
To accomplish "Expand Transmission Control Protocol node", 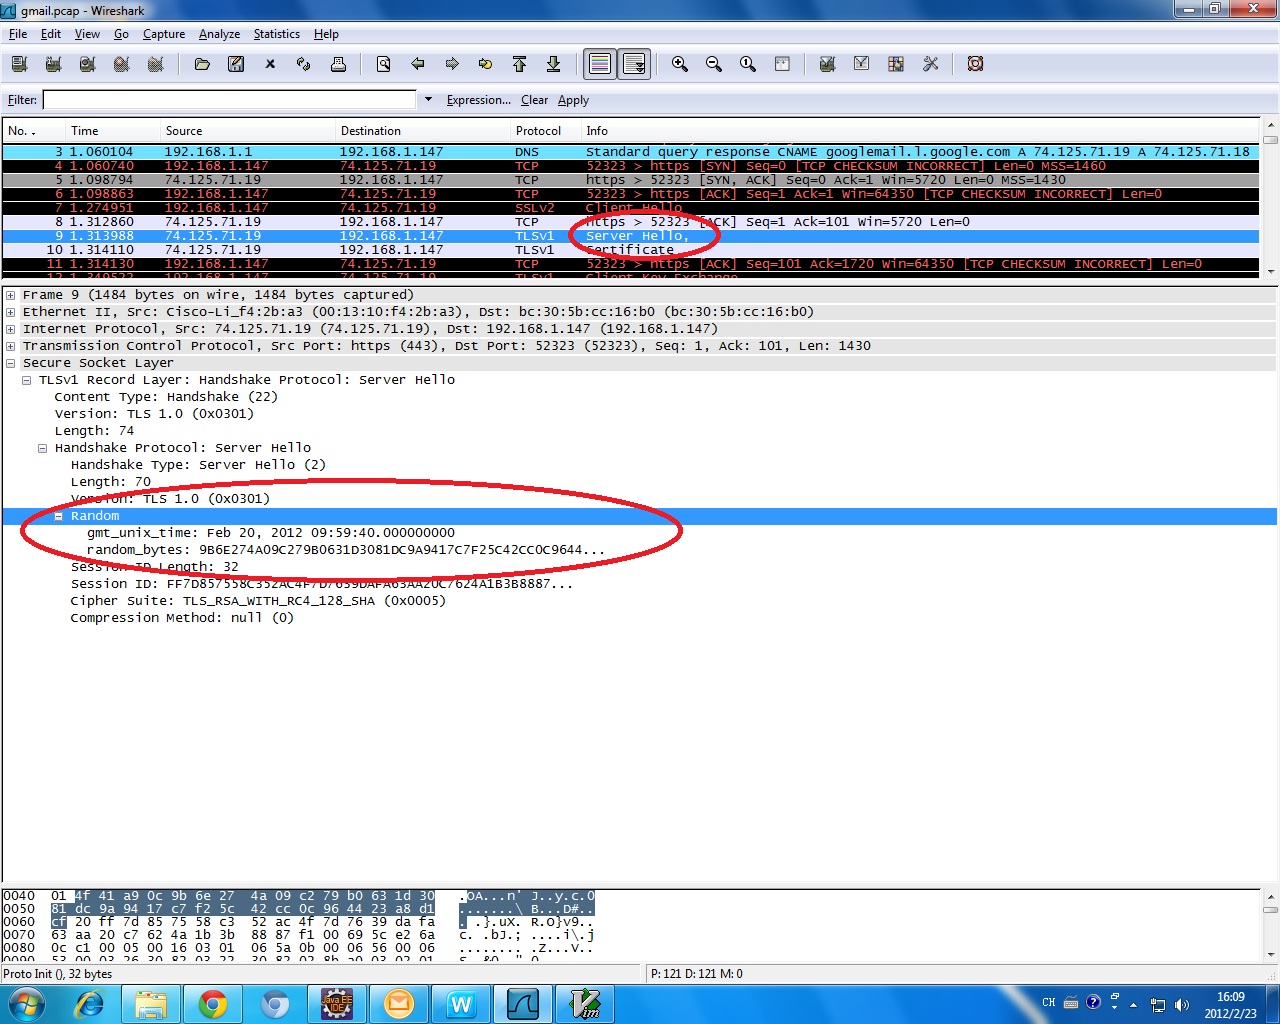I will click(x=11, y=346).
